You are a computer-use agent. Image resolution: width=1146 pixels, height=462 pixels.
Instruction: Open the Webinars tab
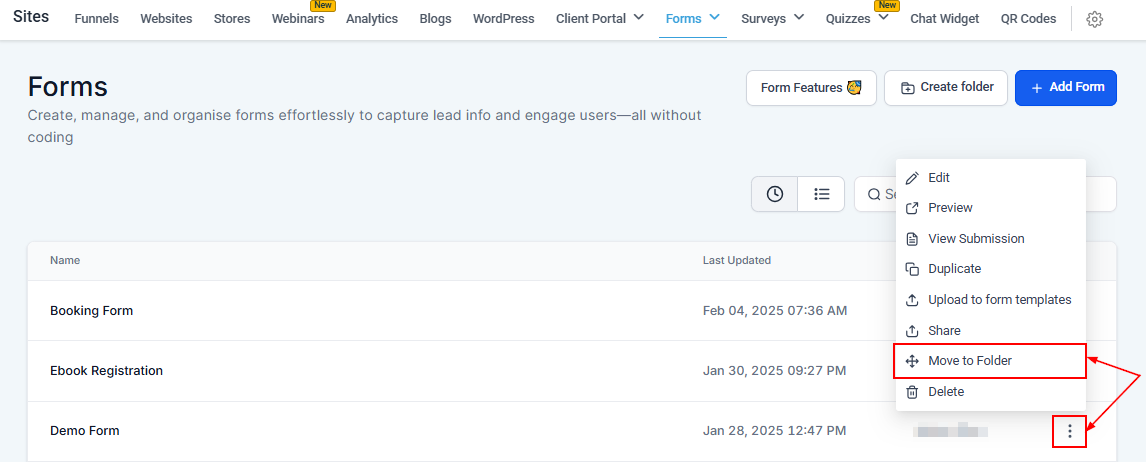coord(298,19)
